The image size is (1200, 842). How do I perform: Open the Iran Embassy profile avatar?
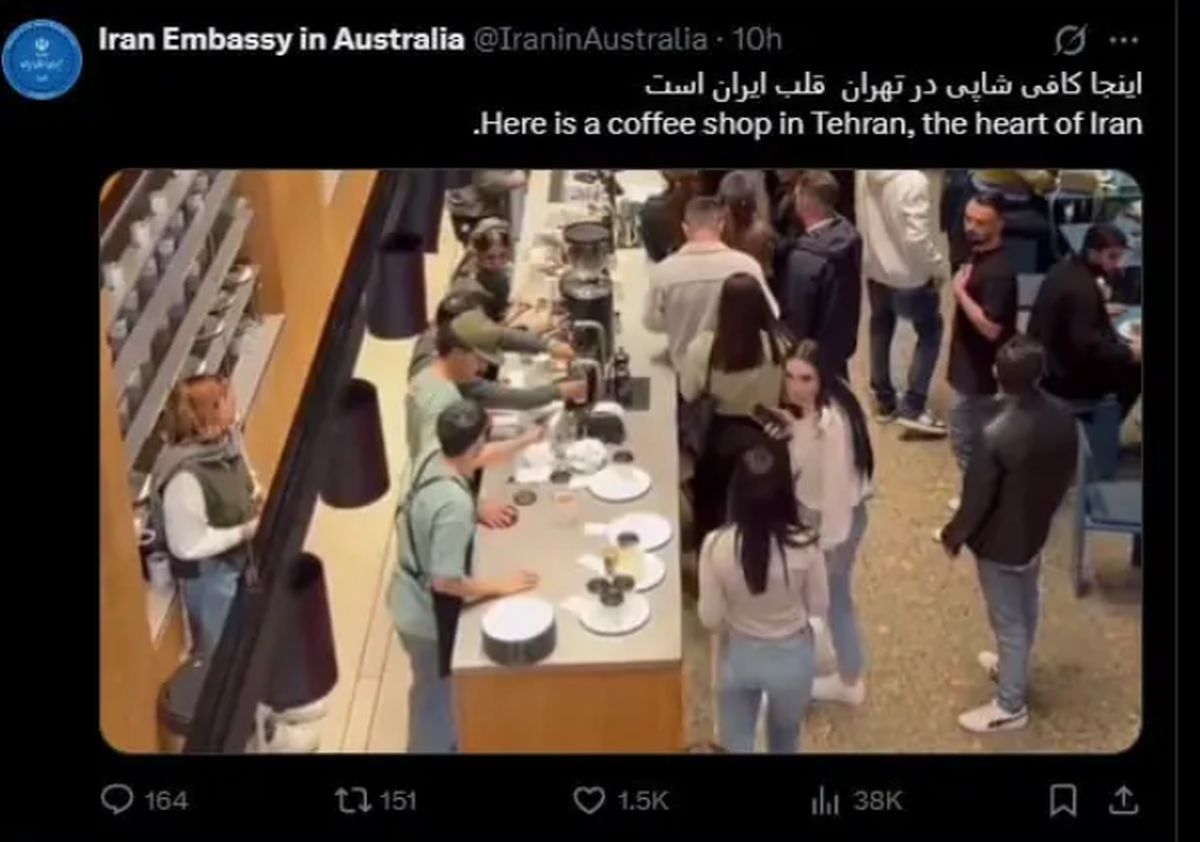click(x=42, y=58)
